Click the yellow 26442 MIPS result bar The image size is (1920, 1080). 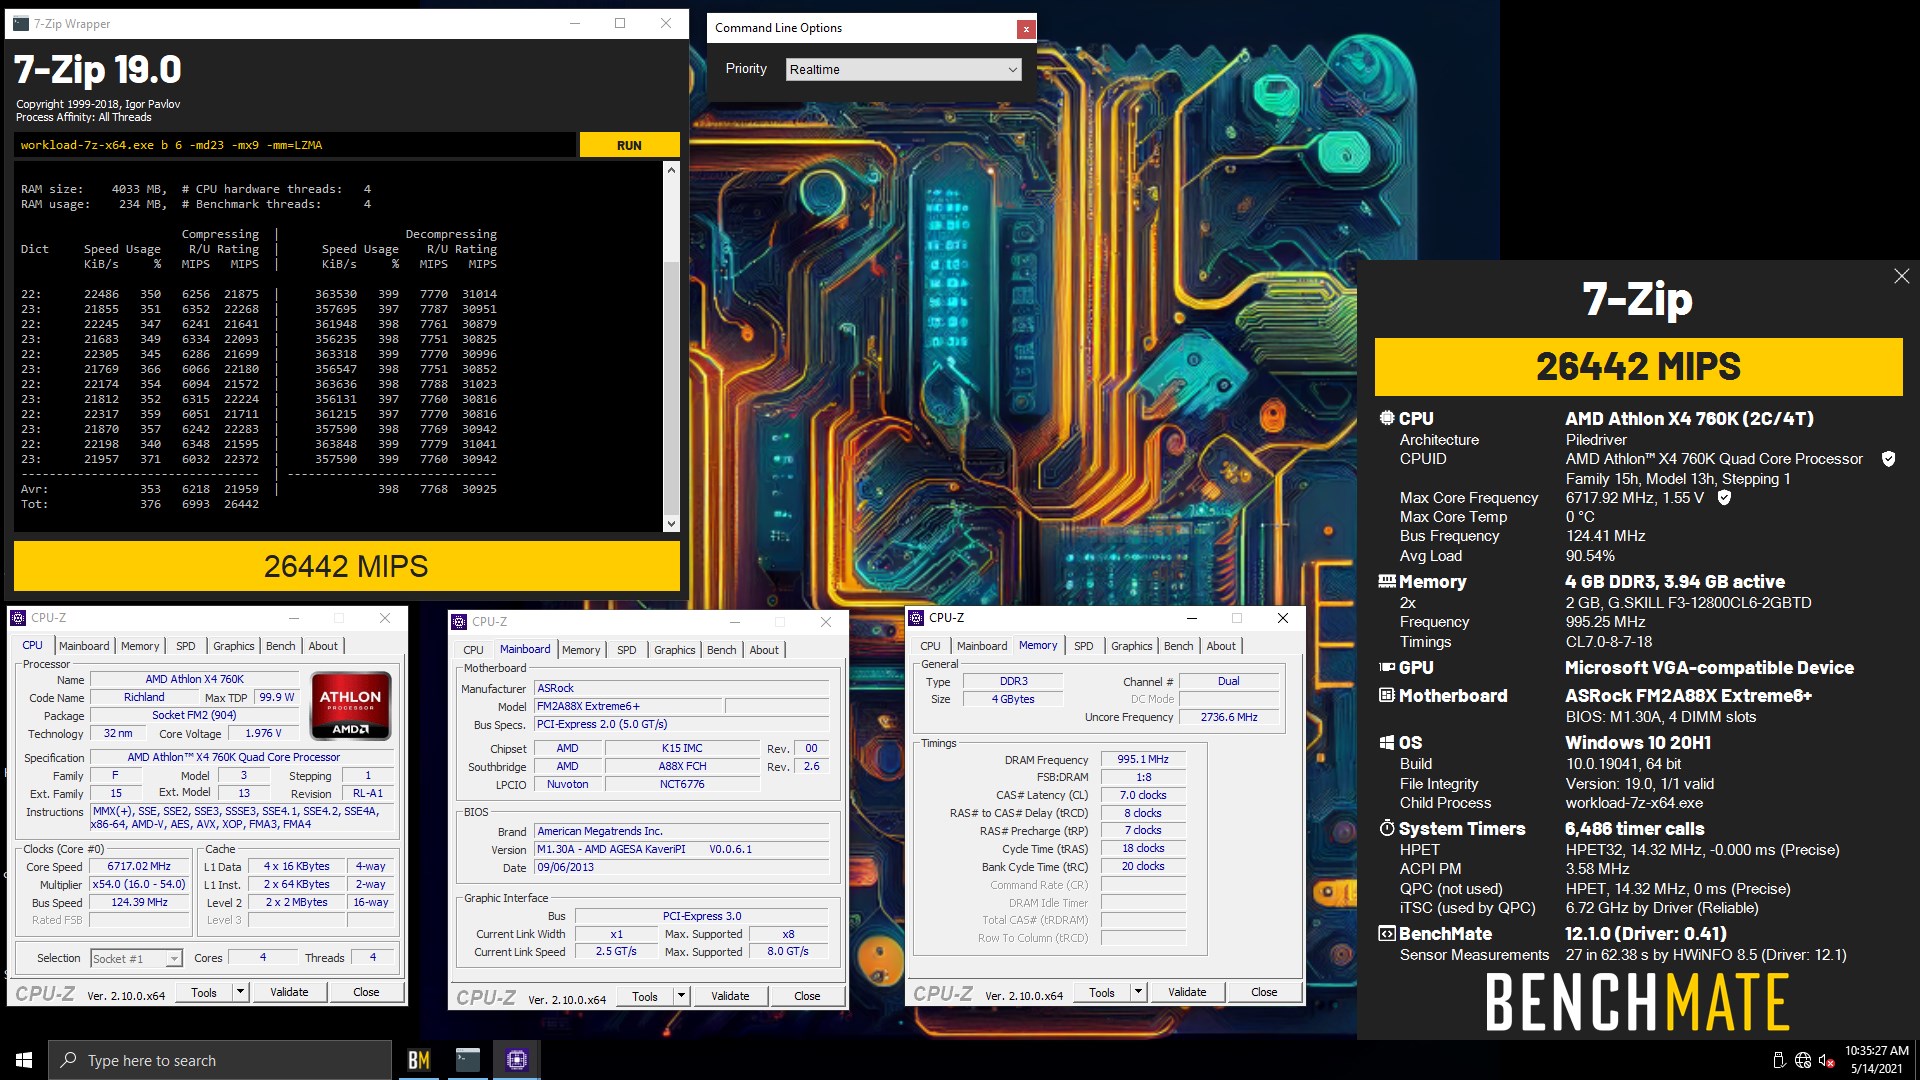coord(347,567)
